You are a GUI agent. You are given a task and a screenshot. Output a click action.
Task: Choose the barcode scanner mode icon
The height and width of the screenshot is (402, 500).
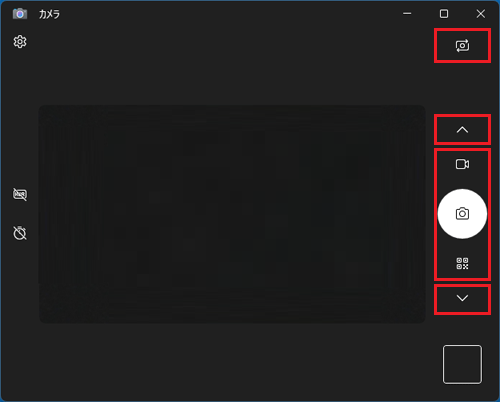[462, 263]
